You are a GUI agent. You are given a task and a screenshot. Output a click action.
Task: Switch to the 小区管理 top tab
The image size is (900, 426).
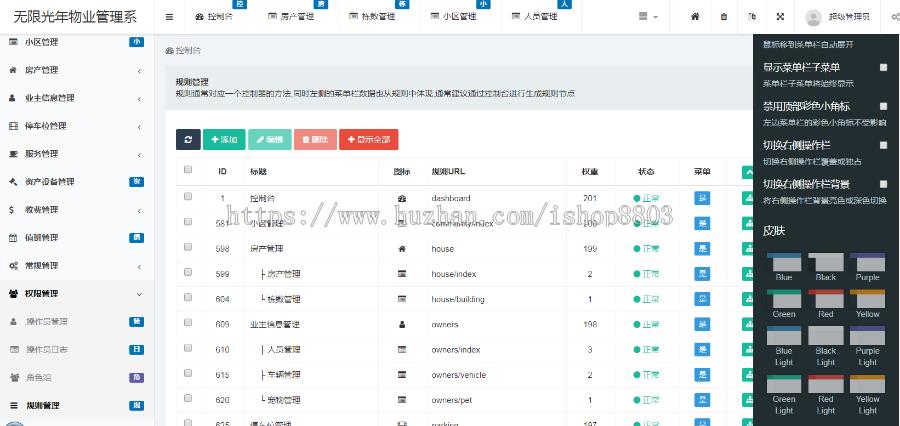point(461,17)
